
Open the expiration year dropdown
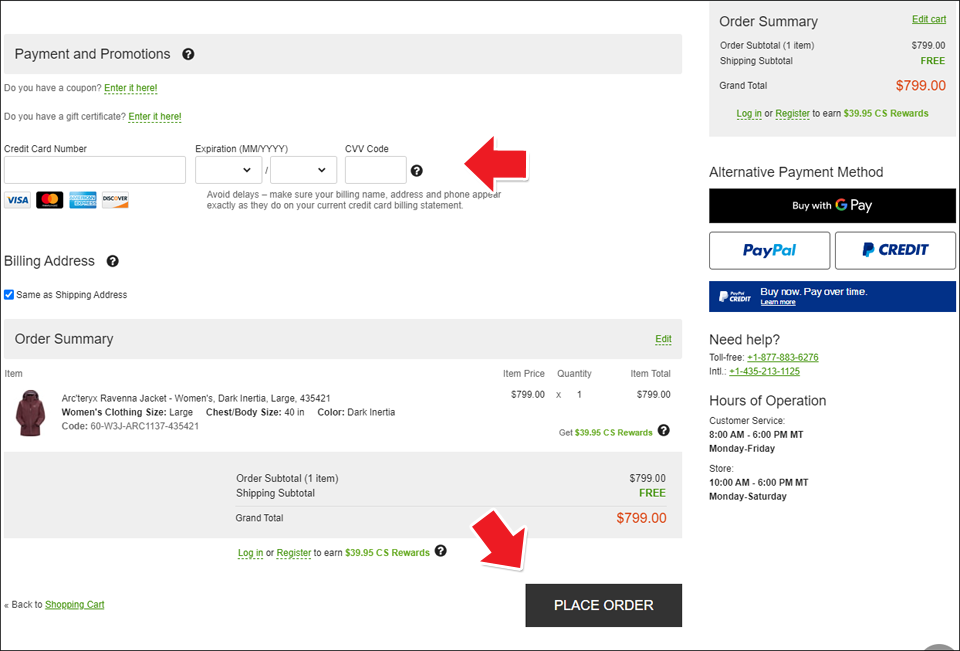(304, 170)
